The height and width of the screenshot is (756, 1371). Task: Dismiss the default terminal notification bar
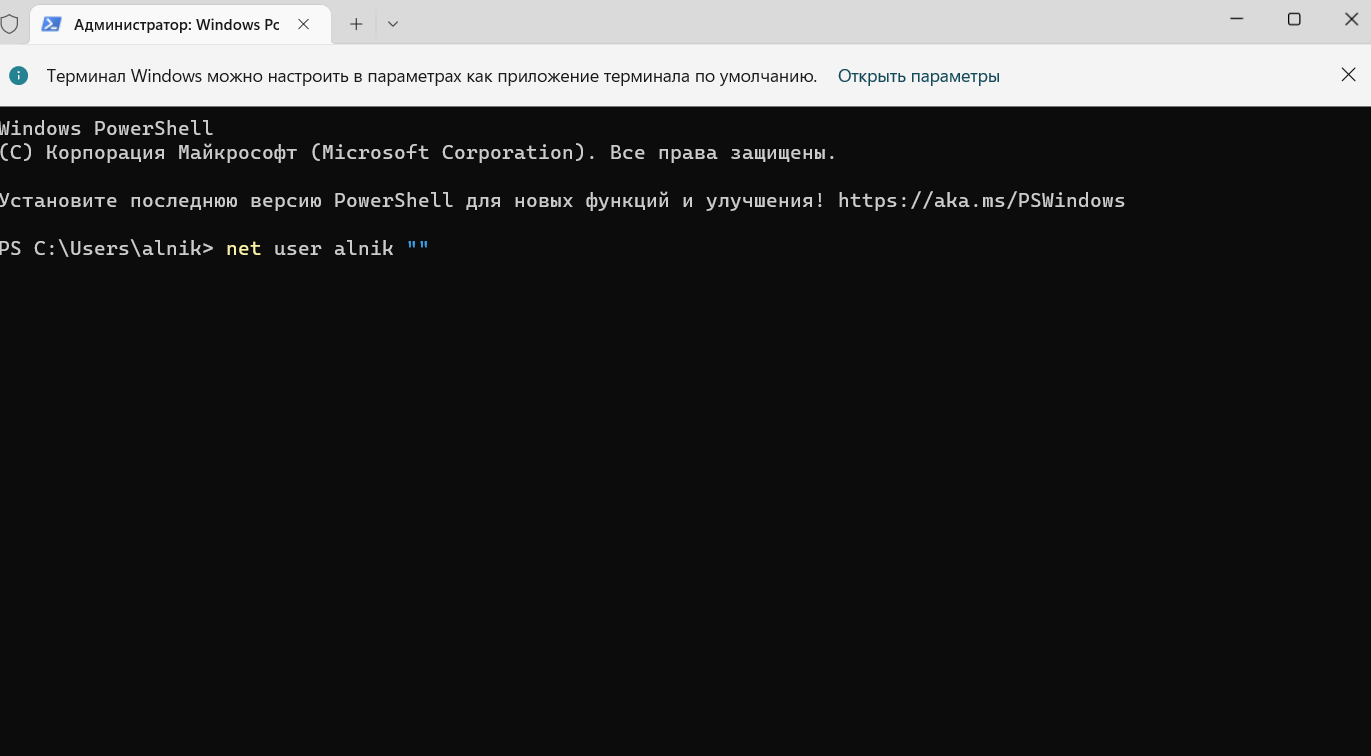[1348, 75]
